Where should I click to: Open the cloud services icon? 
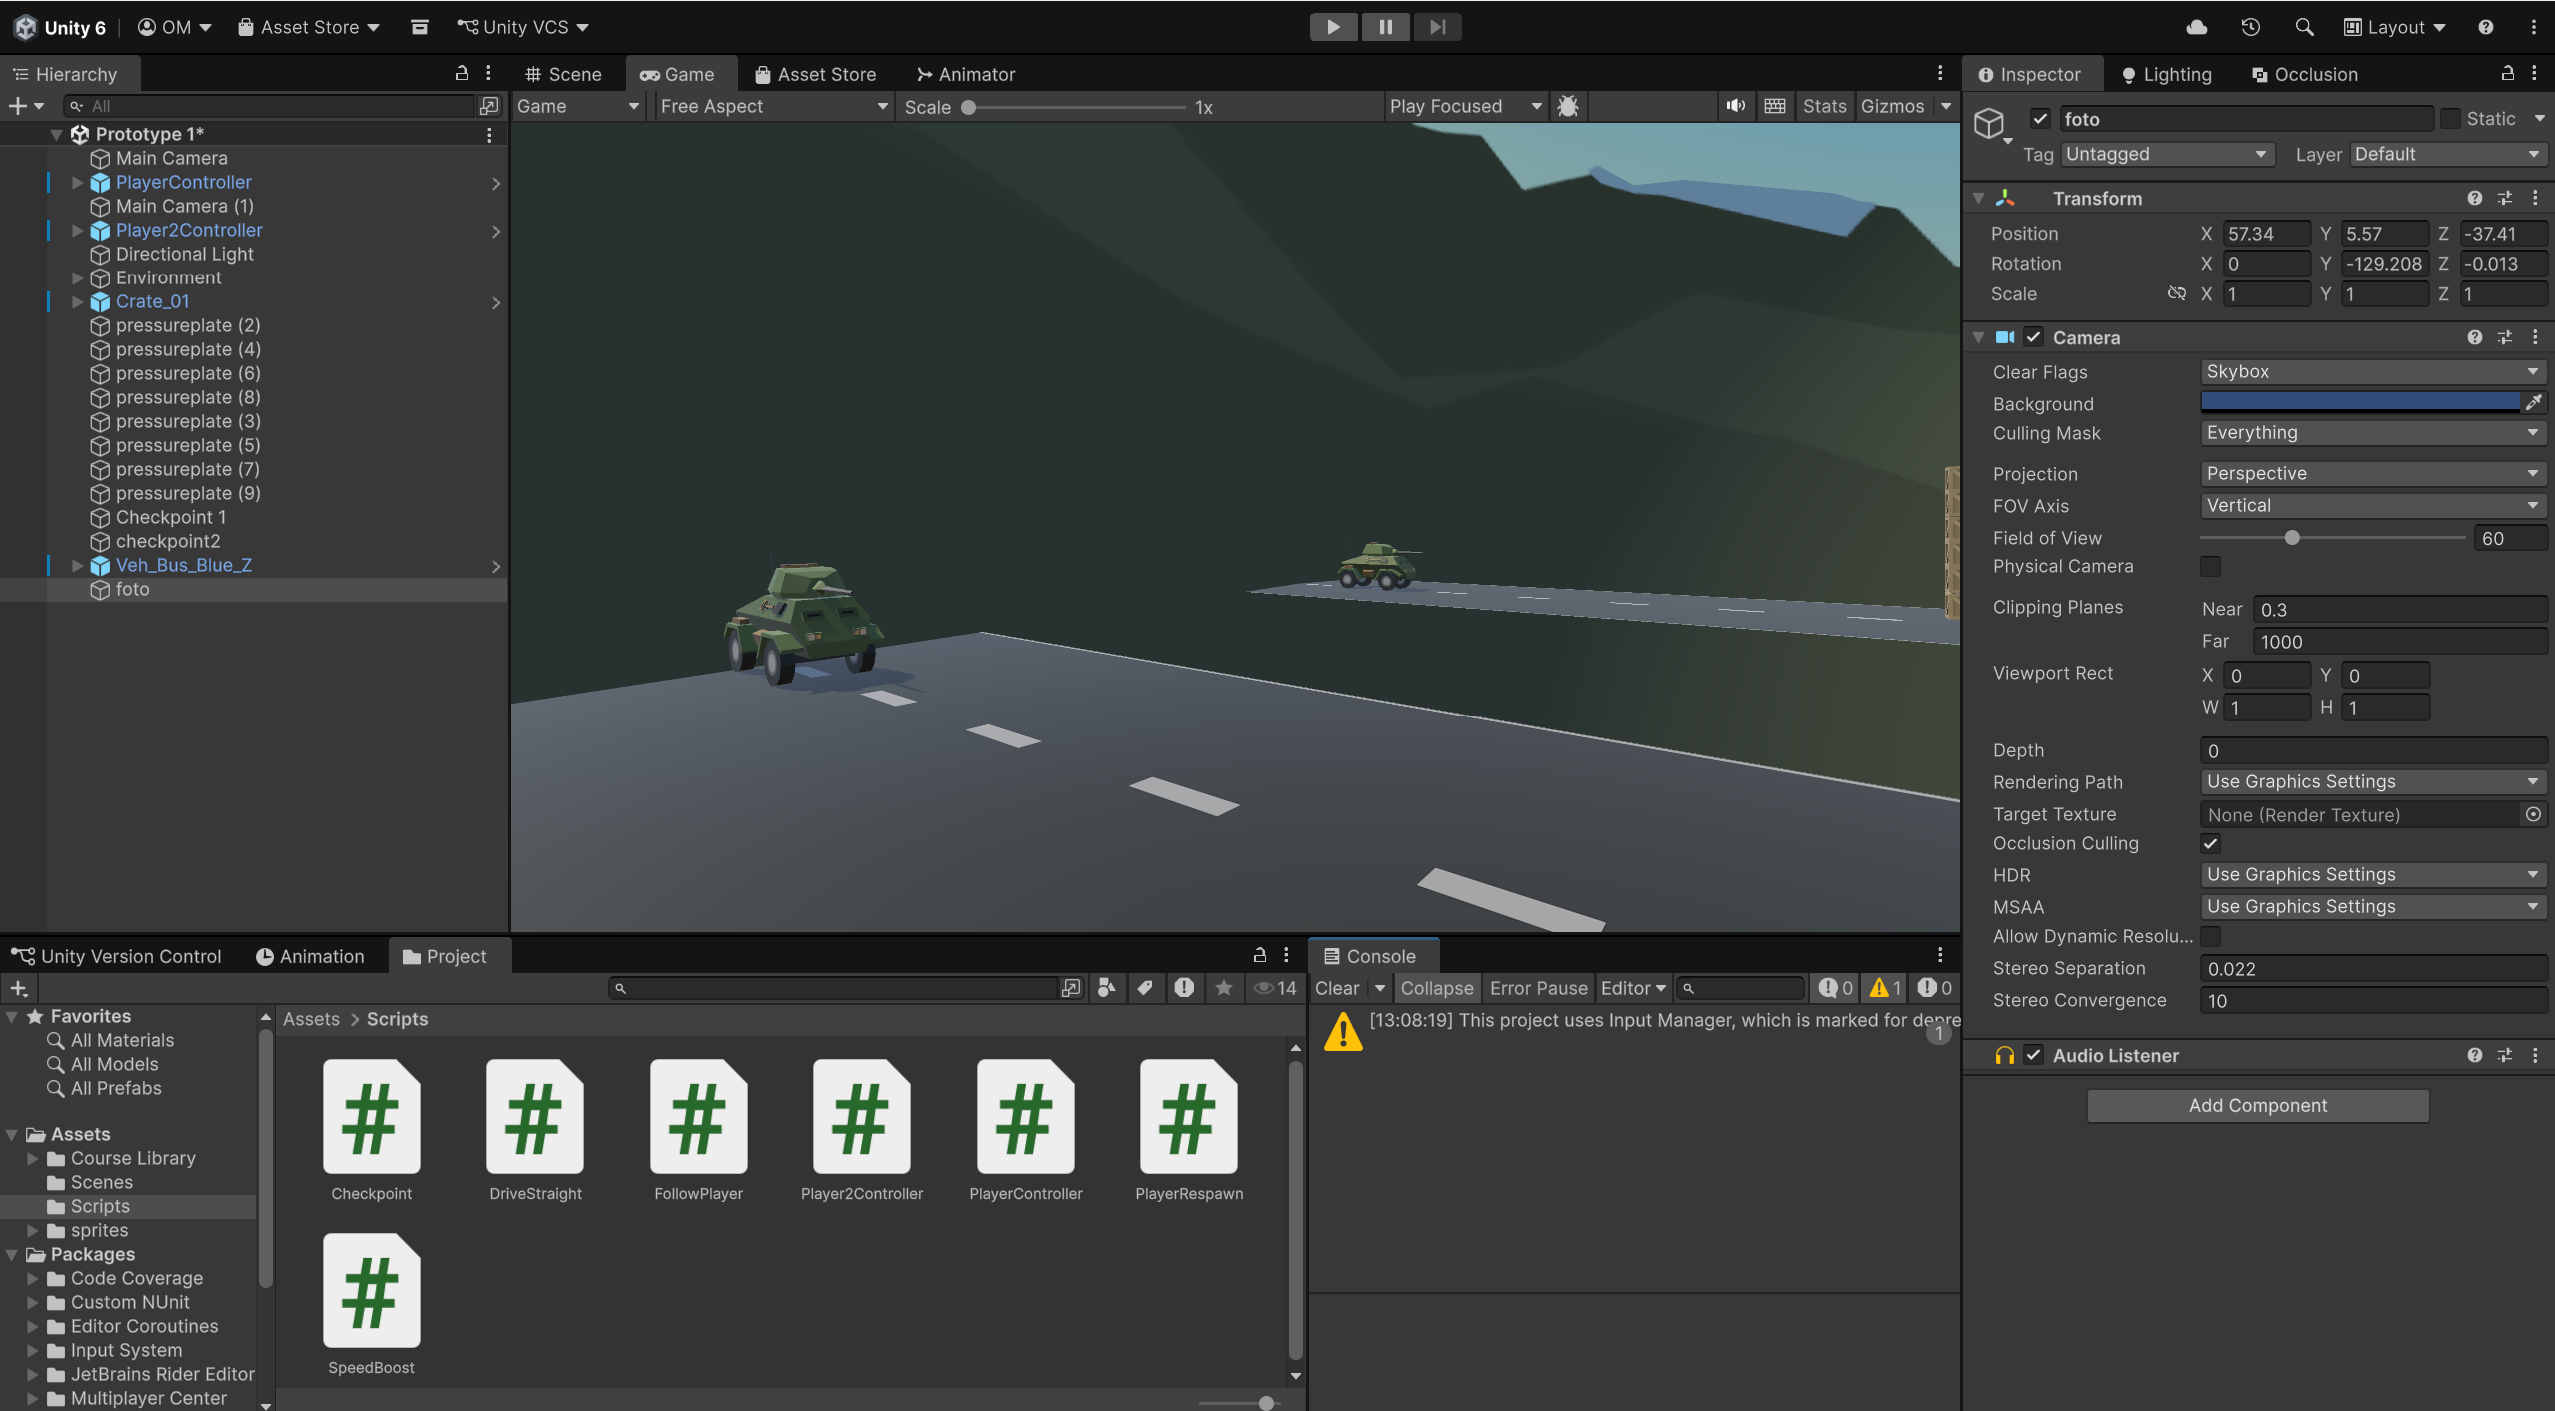click(x=2197, y=27)
